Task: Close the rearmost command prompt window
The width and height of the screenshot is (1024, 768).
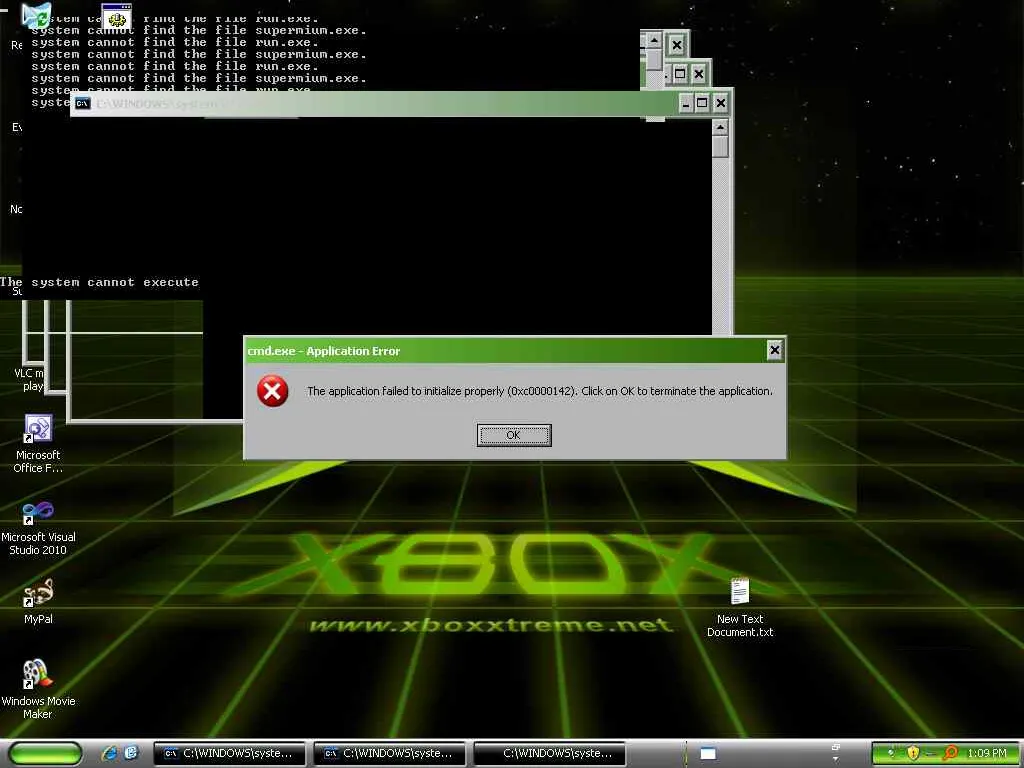Action: 677,45
